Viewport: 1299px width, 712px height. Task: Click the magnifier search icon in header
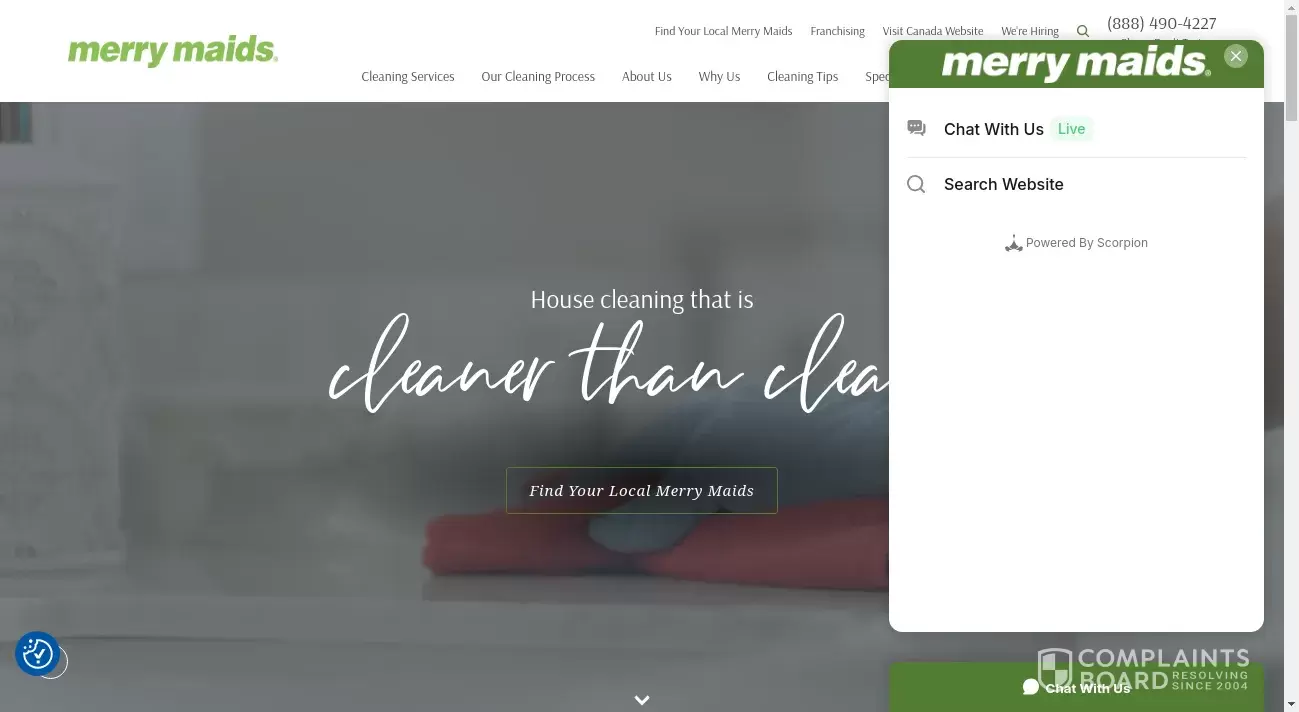pyautogui.click(x=1082, y=31)
